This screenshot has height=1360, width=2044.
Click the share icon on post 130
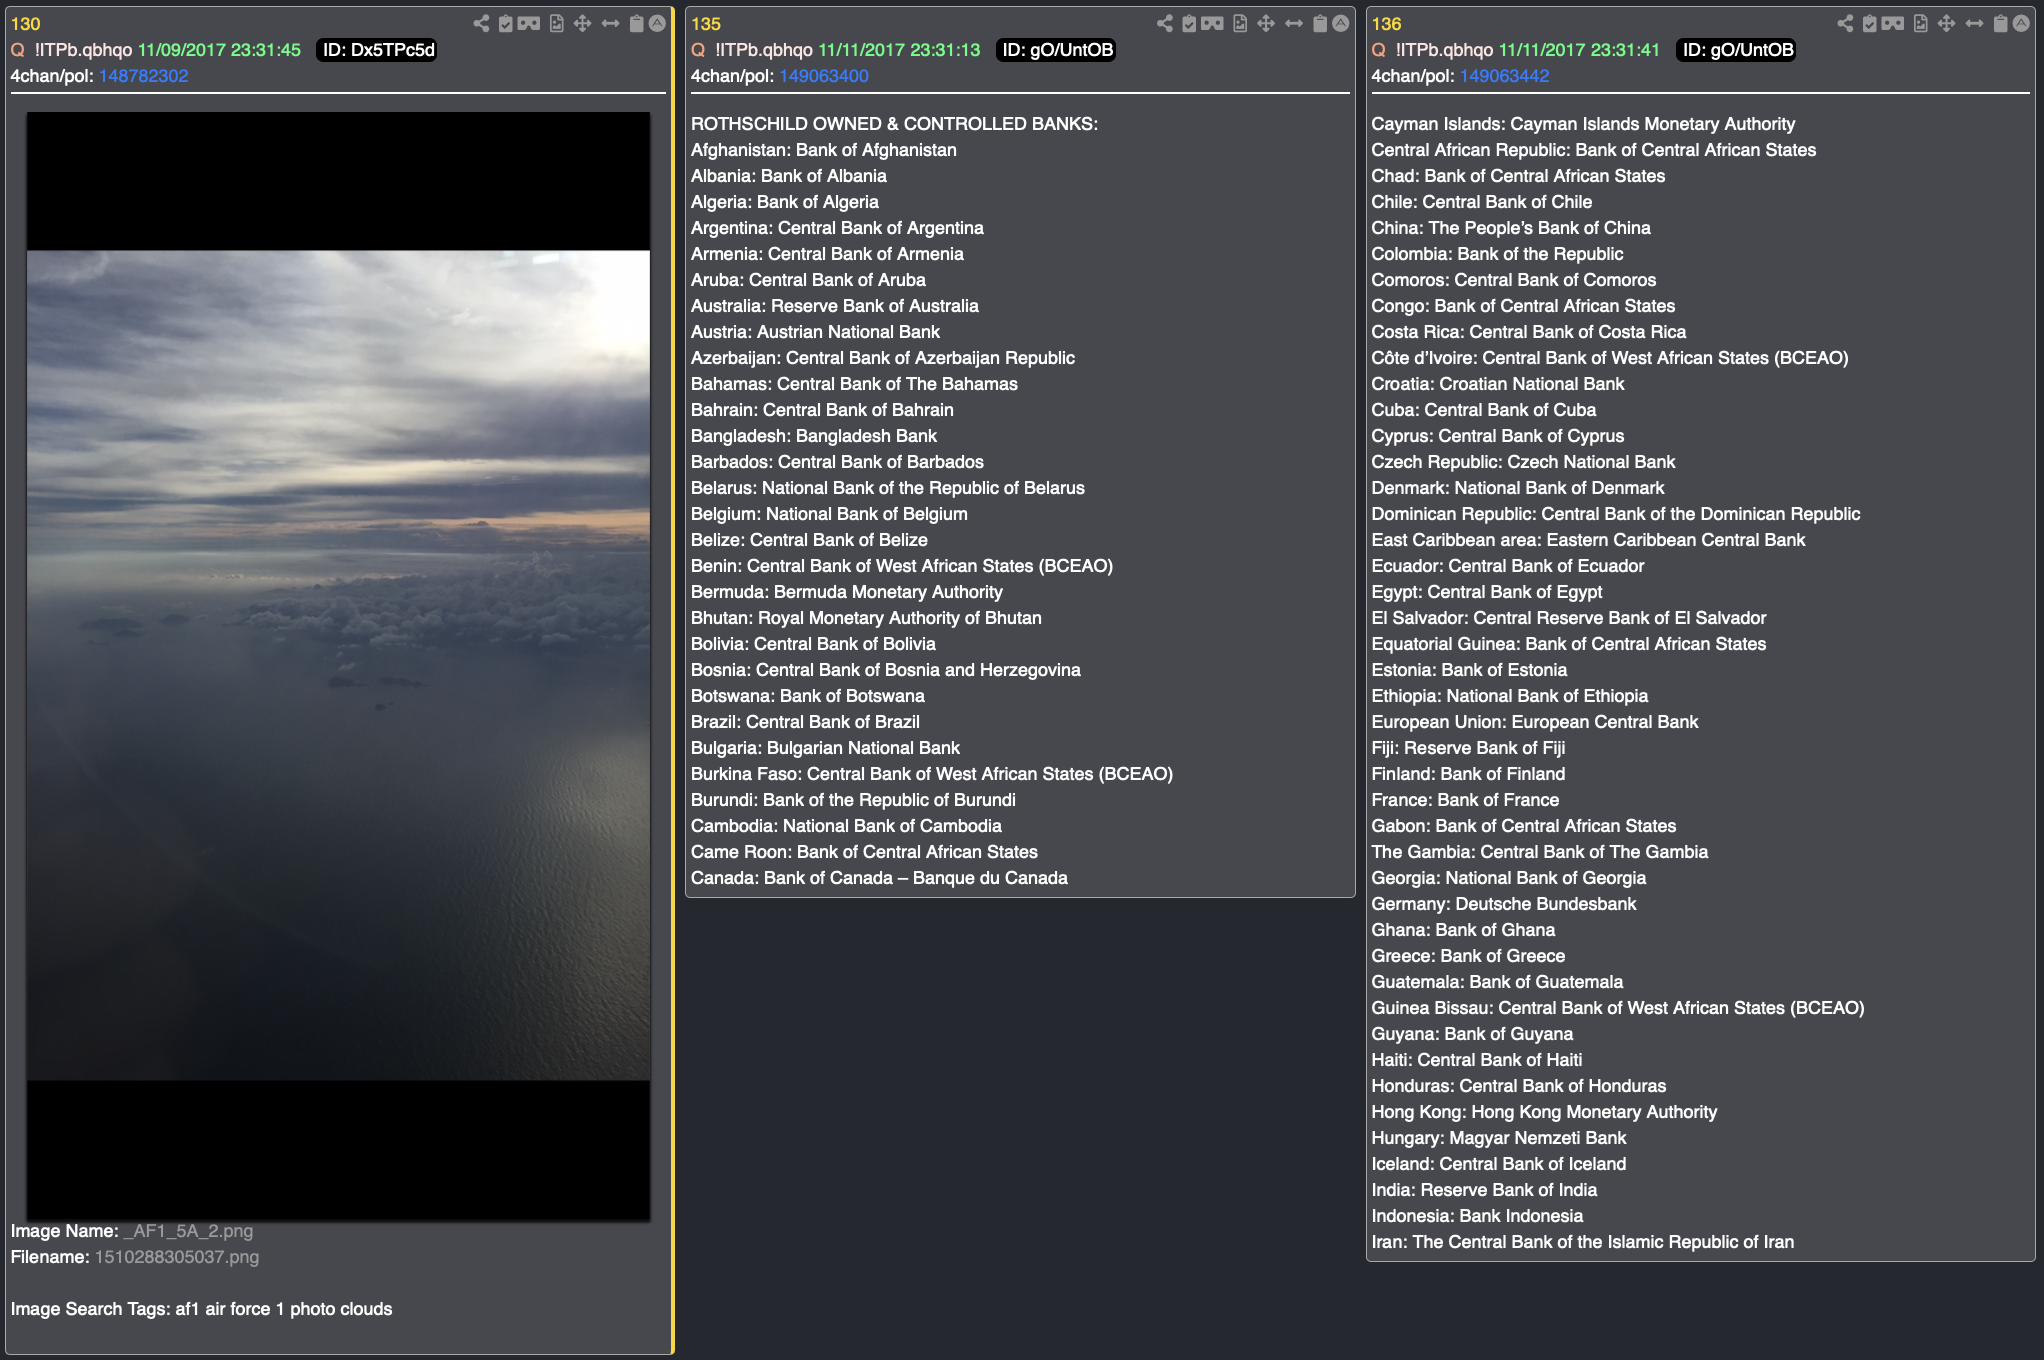click(x=481, y=23)
